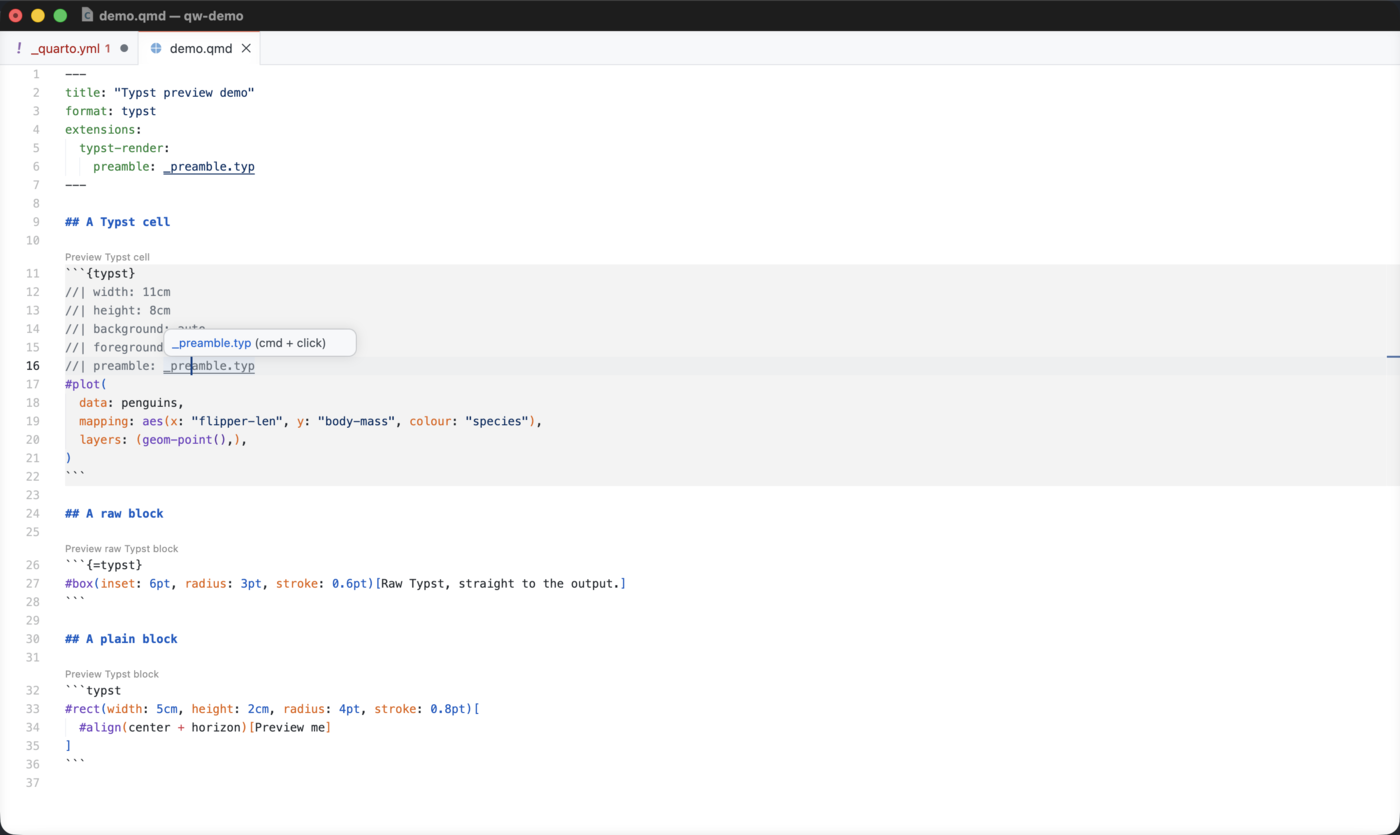
Task: Click the exclamation icon on _quarto.yml tab
Action: tap(18, 48)
